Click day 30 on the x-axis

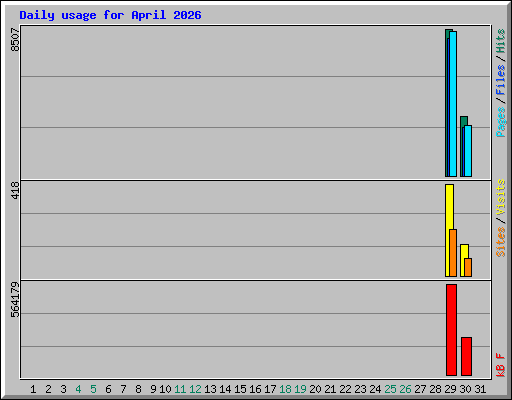[x=465, y=389]
